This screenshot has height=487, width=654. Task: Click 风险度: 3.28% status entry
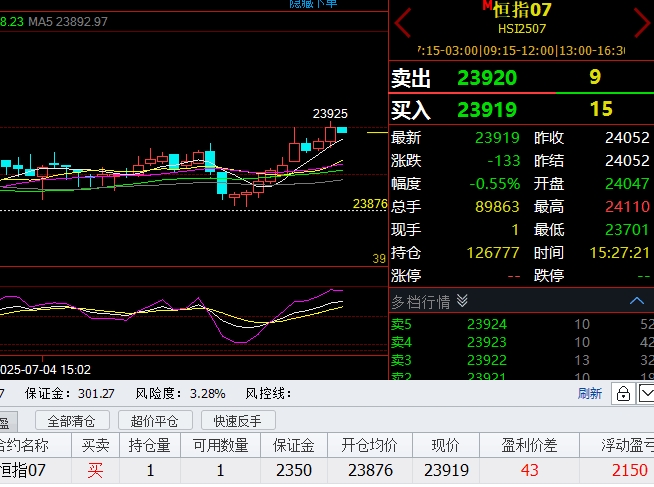[x=180, y=394]
